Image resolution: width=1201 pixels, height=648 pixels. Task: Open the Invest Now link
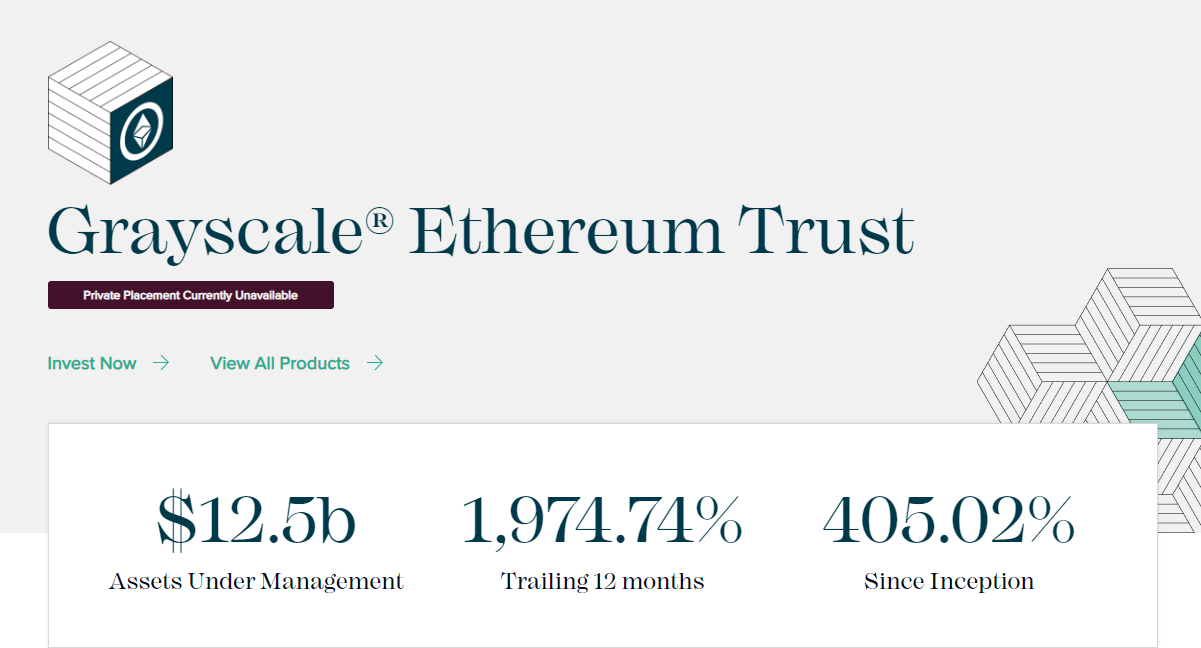click(x=92, y=363)
